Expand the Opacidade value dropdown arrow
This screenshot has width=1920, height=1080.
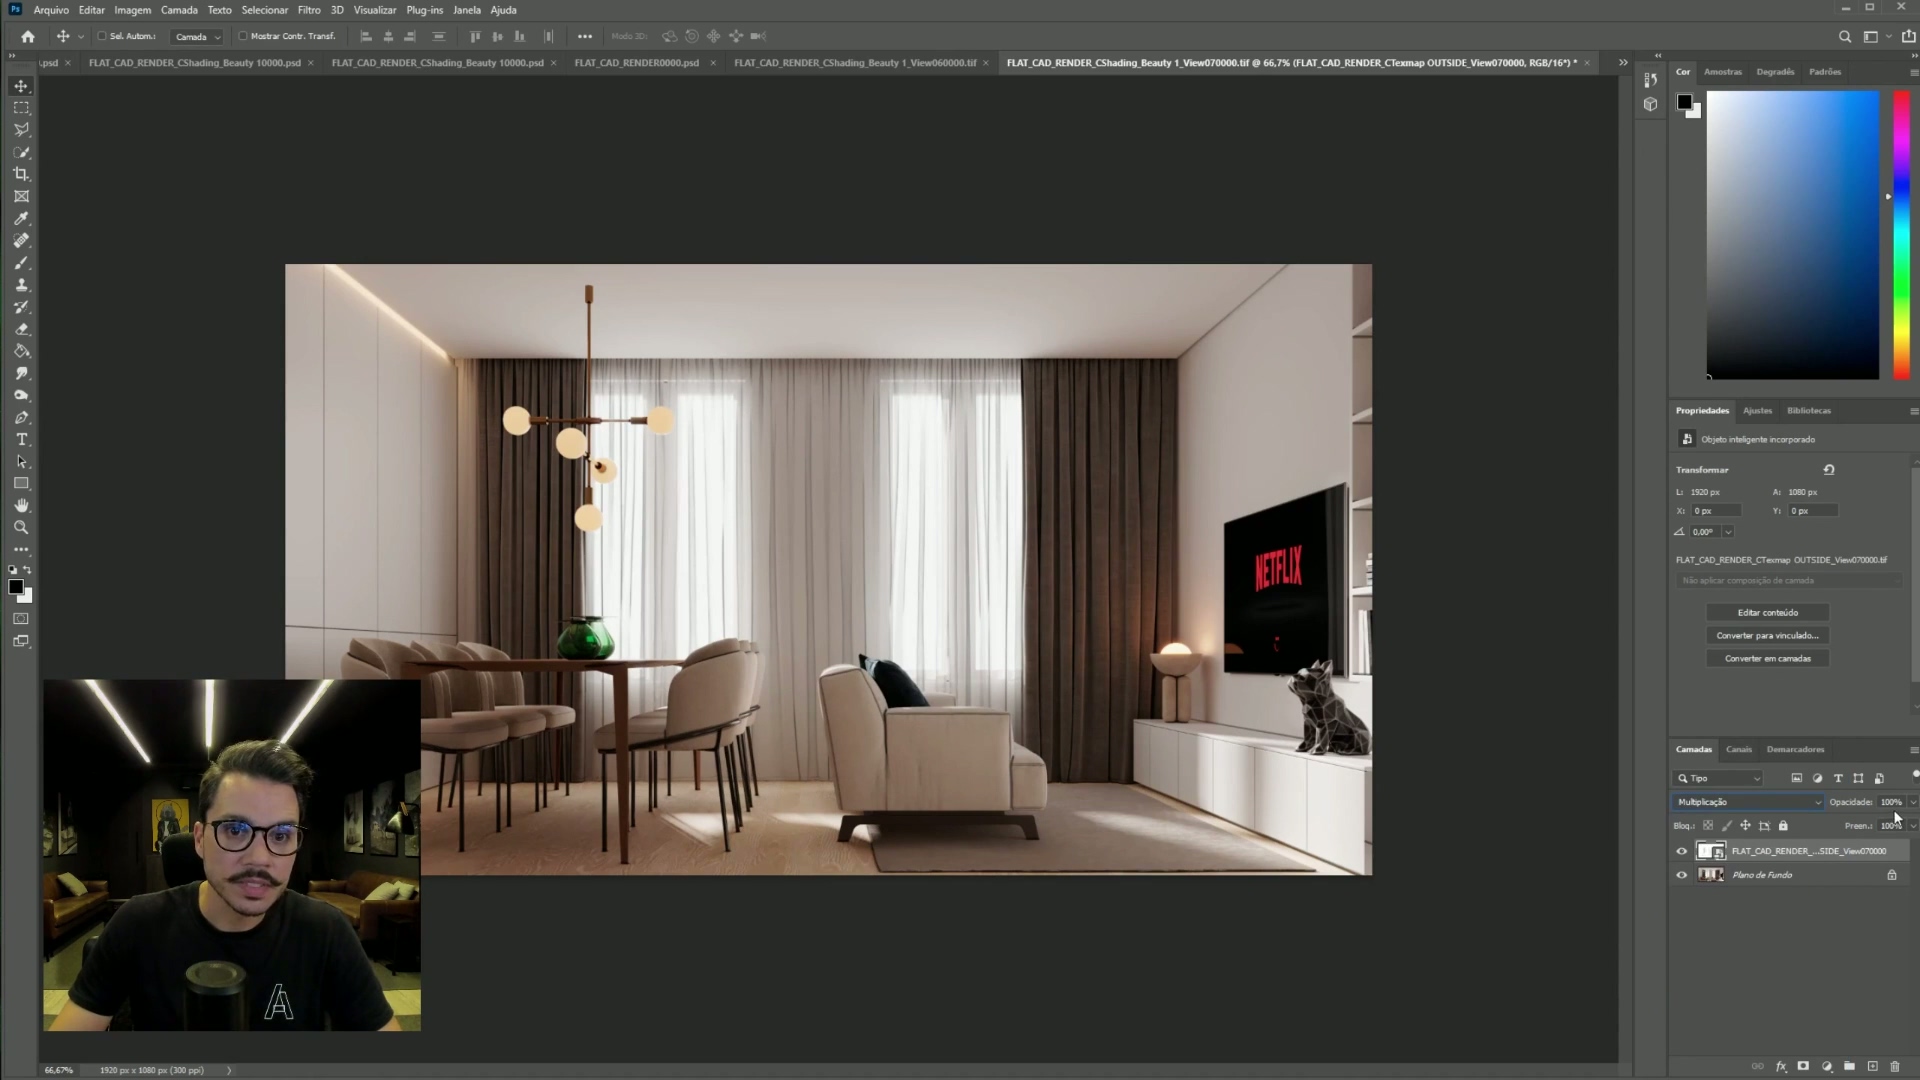pos(1913,802)
